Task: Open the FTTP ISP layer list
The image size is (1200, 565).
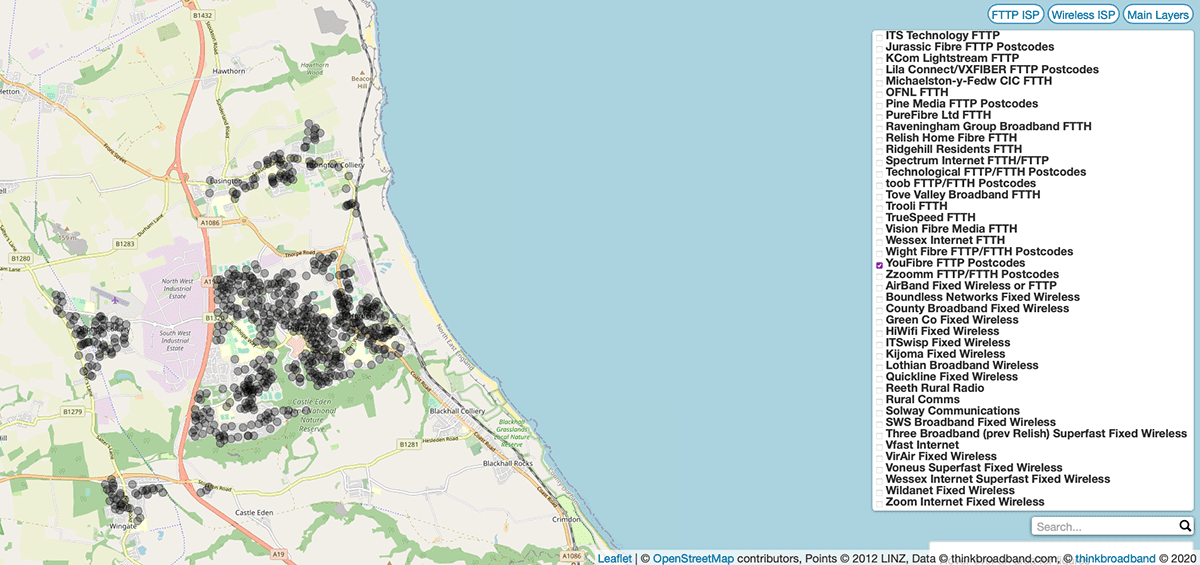Action: pos(1015,15)
